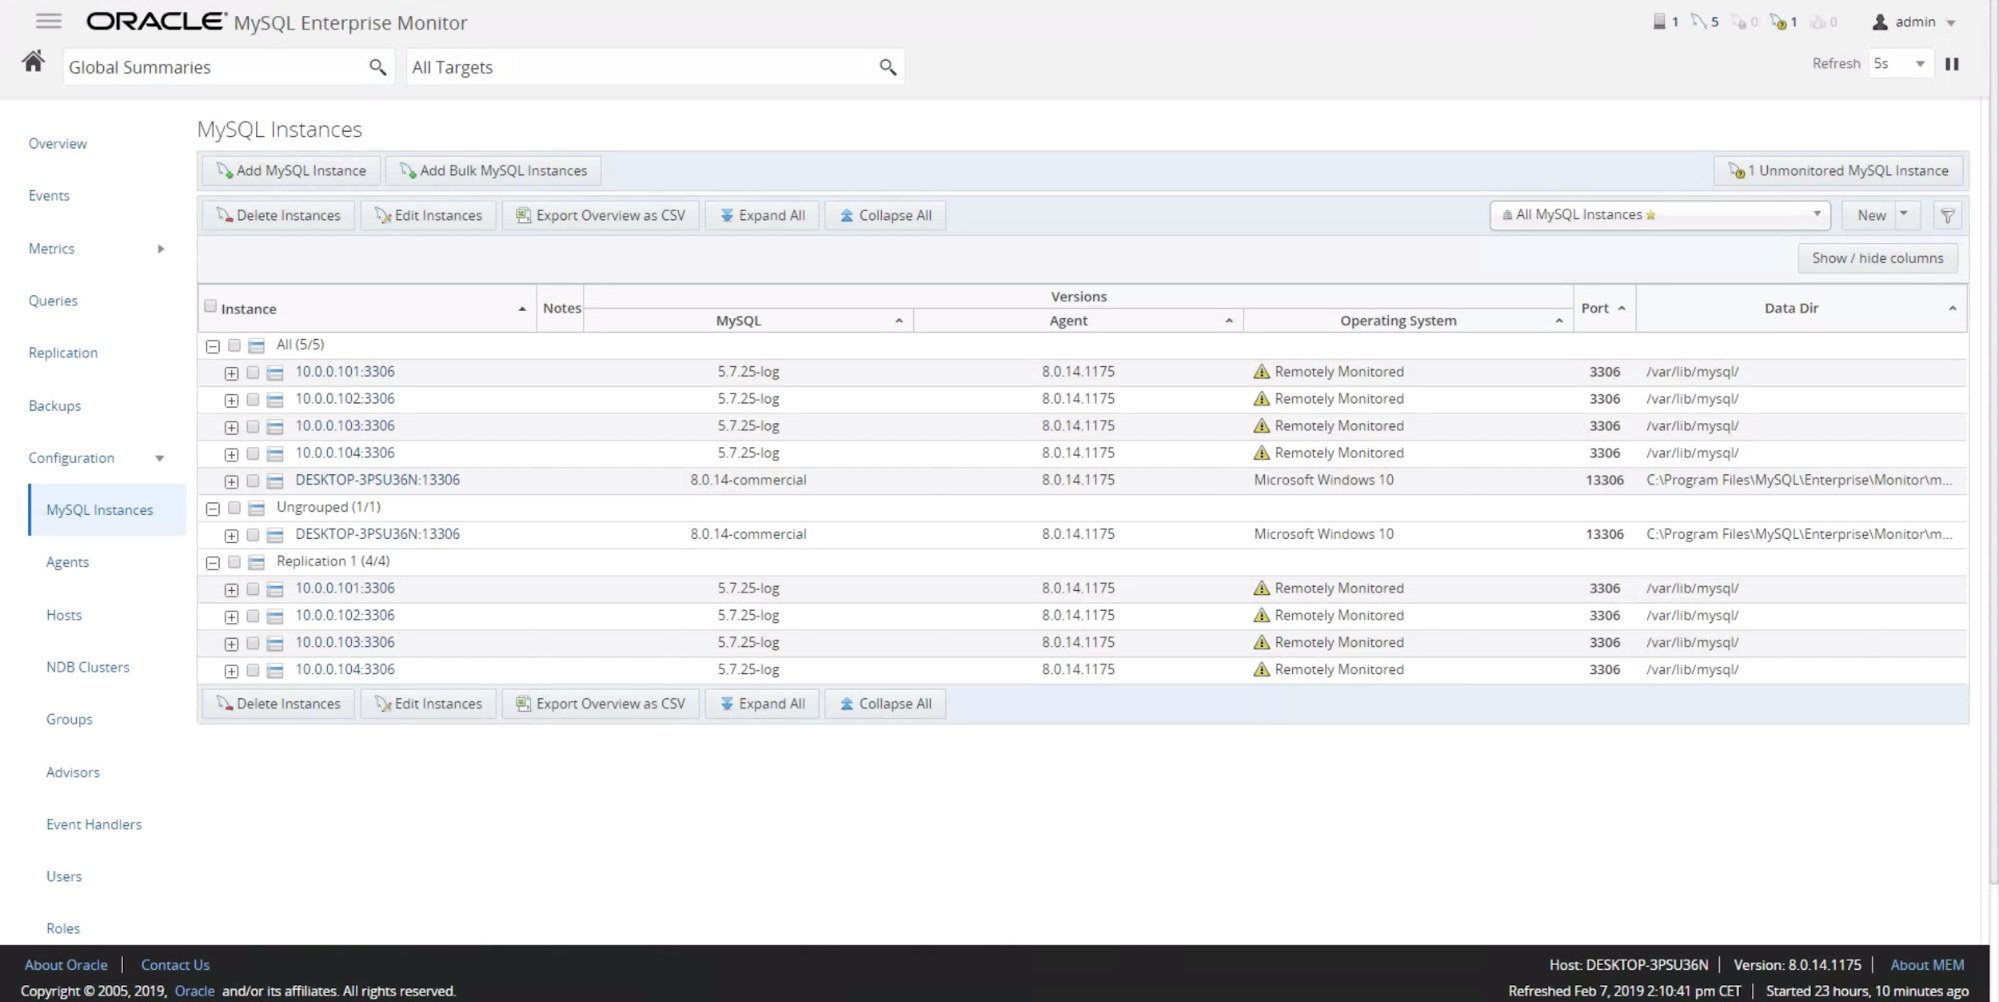Viewport: 1999px width, 1002px height.
Task: Check the All (5/5) group checkbox
Action: tap(234, 345)
